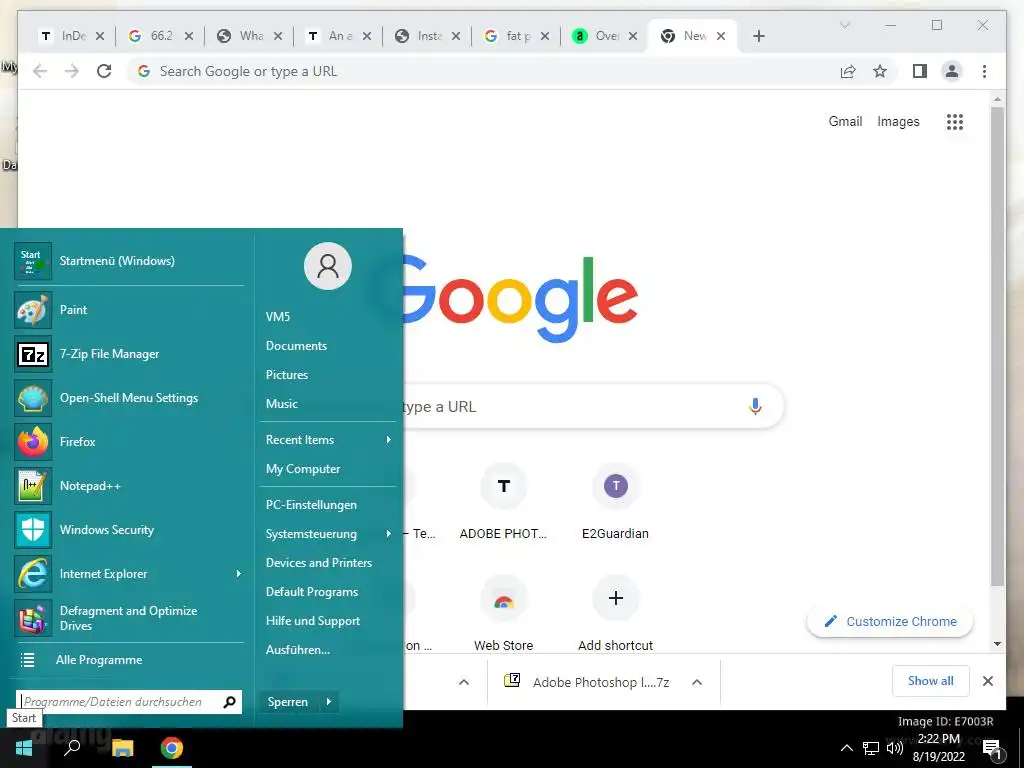Open Gmail link
Image resolution: width=1024 pixels, height=768 pixels.
pyautogui.click(x=845, y=121)
